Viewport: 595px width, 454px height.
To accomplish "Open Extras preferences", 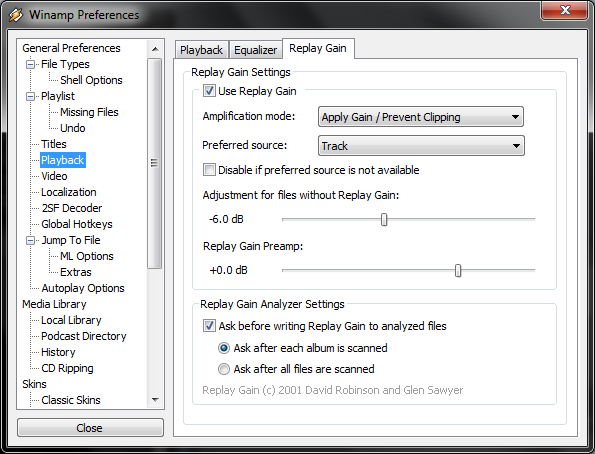I will click(x=76, y=272).
